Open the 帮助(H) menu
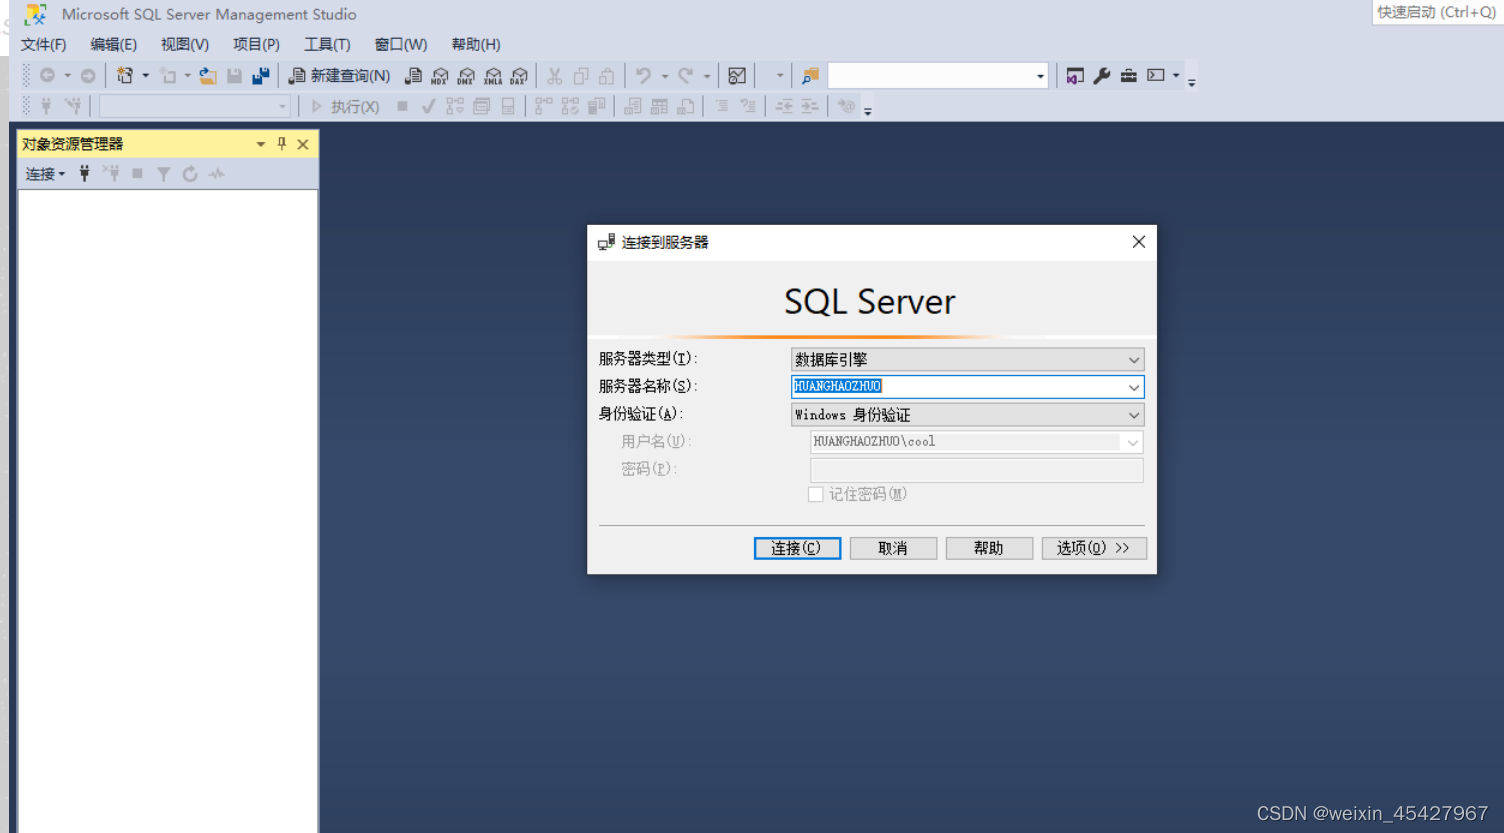 click(475, 45)
